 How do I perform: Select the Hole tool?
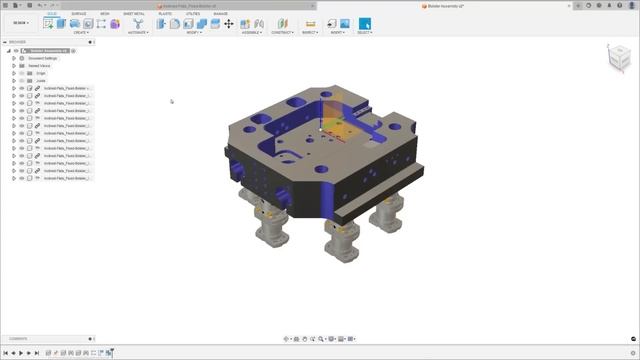tap(88, 24)
